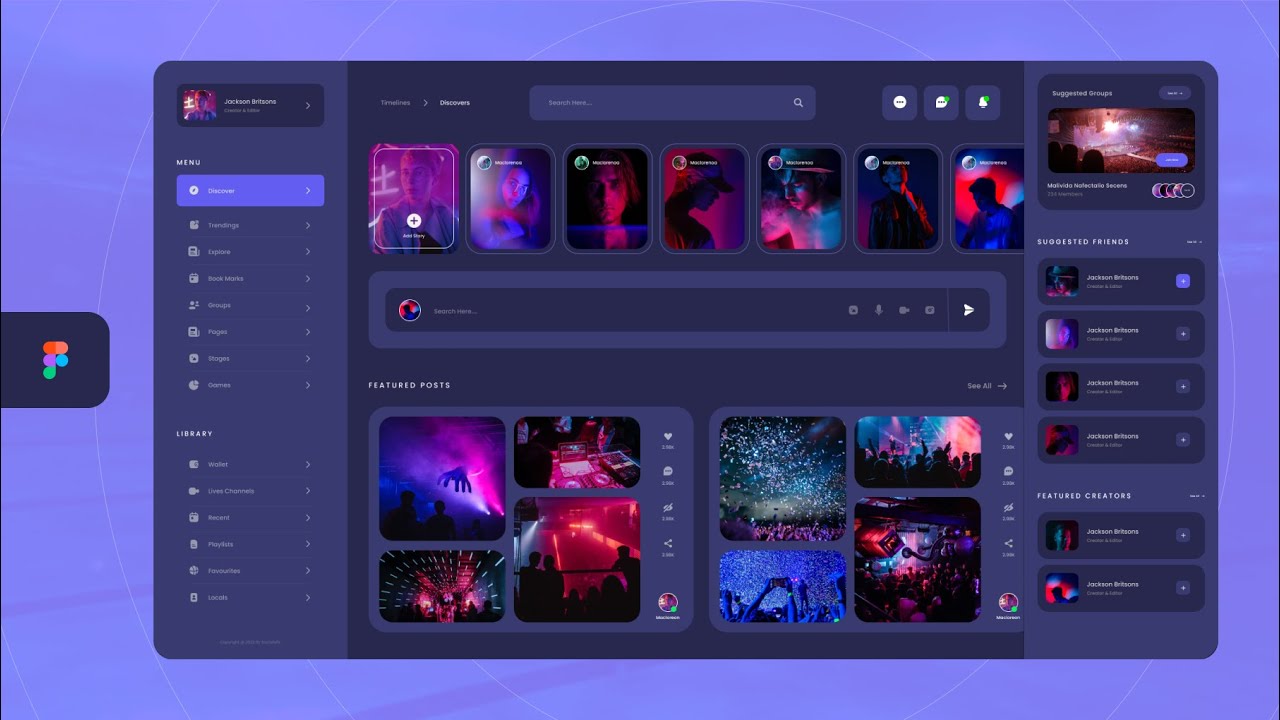Click See All next to Featured Posts
This screenshot has width=1280, height=720.
[x=987, y=386]
